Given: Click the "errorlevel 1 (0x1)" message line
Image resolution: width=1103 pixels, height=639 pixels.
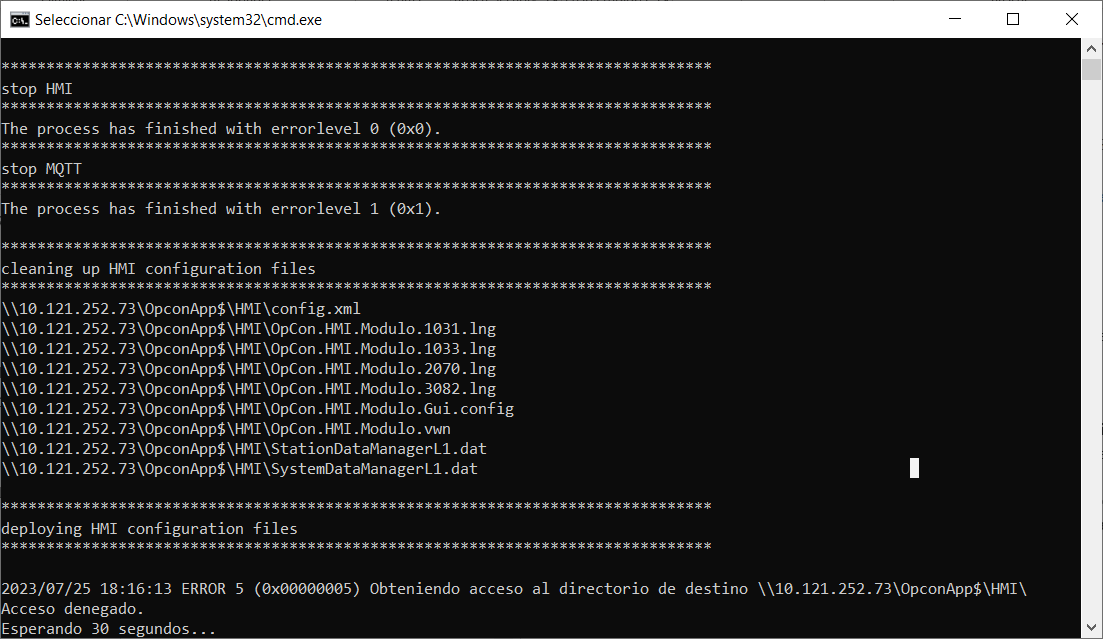Looking at the screenshot, I should (221, 209).
